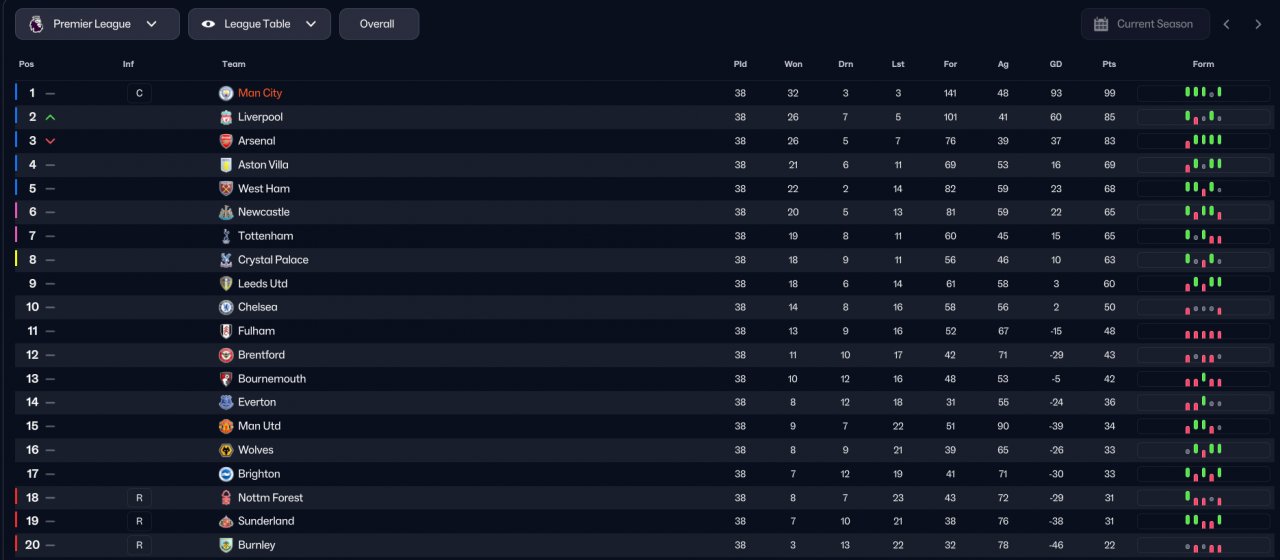1280x560 pixels.
Task: Open the Nottm Forest team link
Action: coord(270,498)
